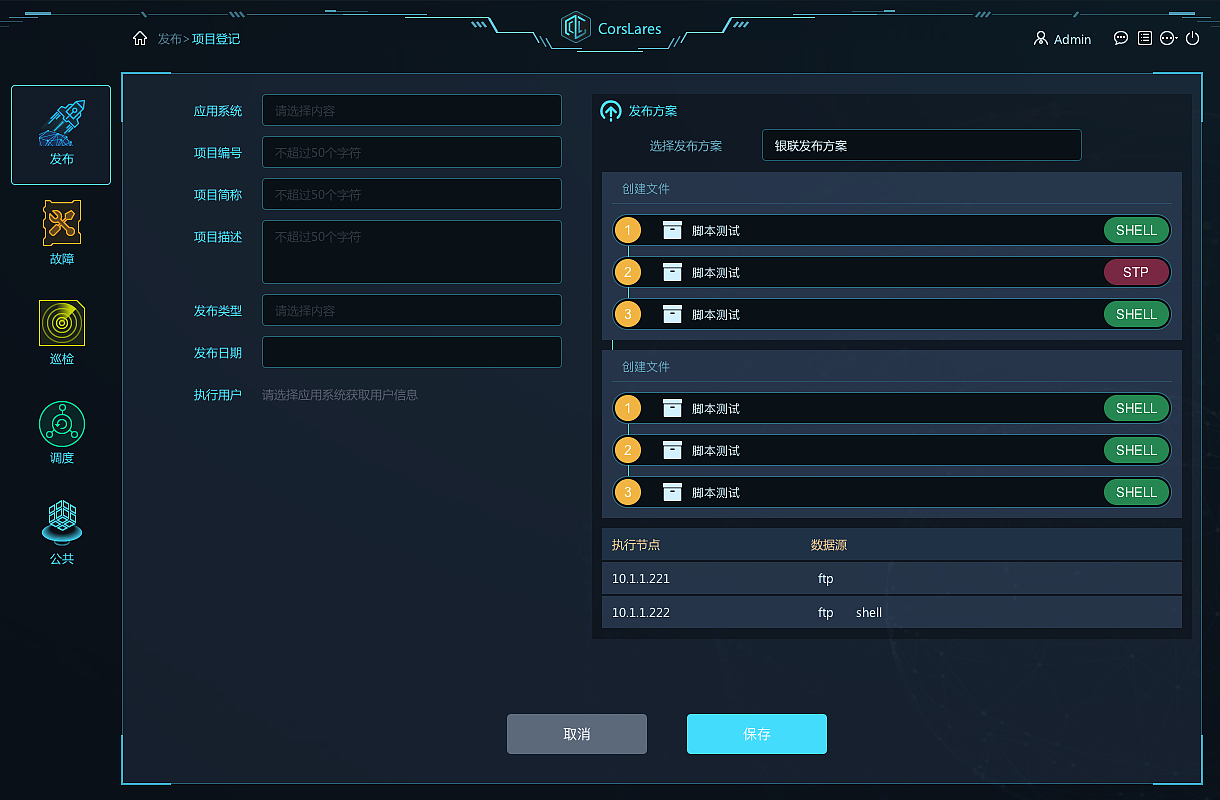Click the red STP badge
Screen dimensions: 1220x800
[x=1136, y=272]
